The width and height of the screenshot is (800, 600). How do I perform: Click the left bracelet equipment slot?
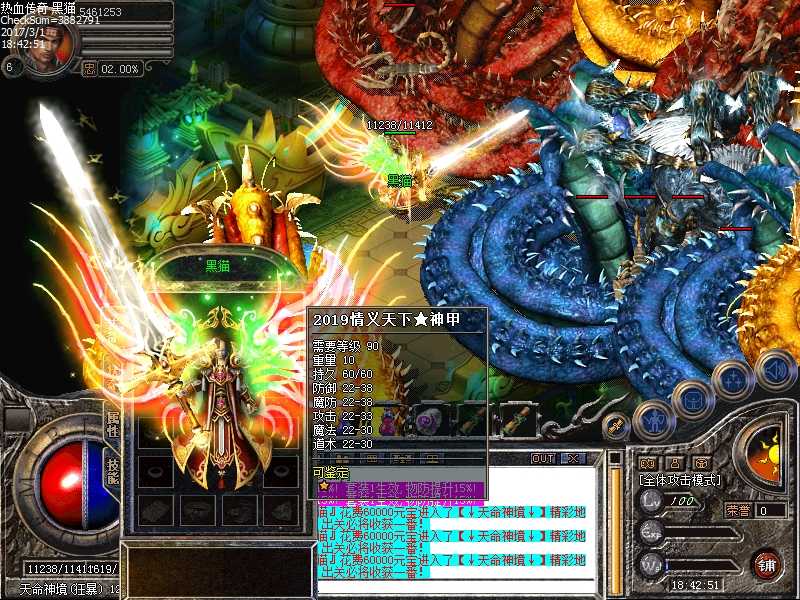[155, 471]
